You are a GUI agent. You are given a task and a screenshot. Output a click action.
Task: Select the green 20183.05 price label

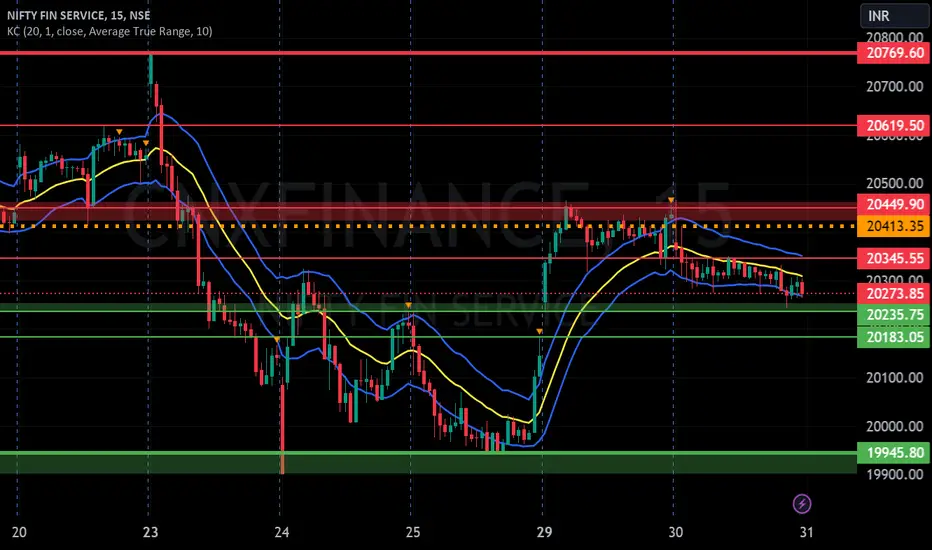point(893,337)
